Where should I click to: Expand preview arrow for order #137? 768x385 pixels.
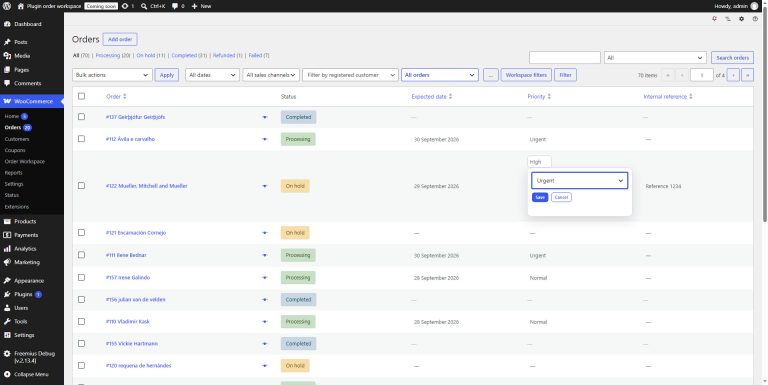point(265,117)
